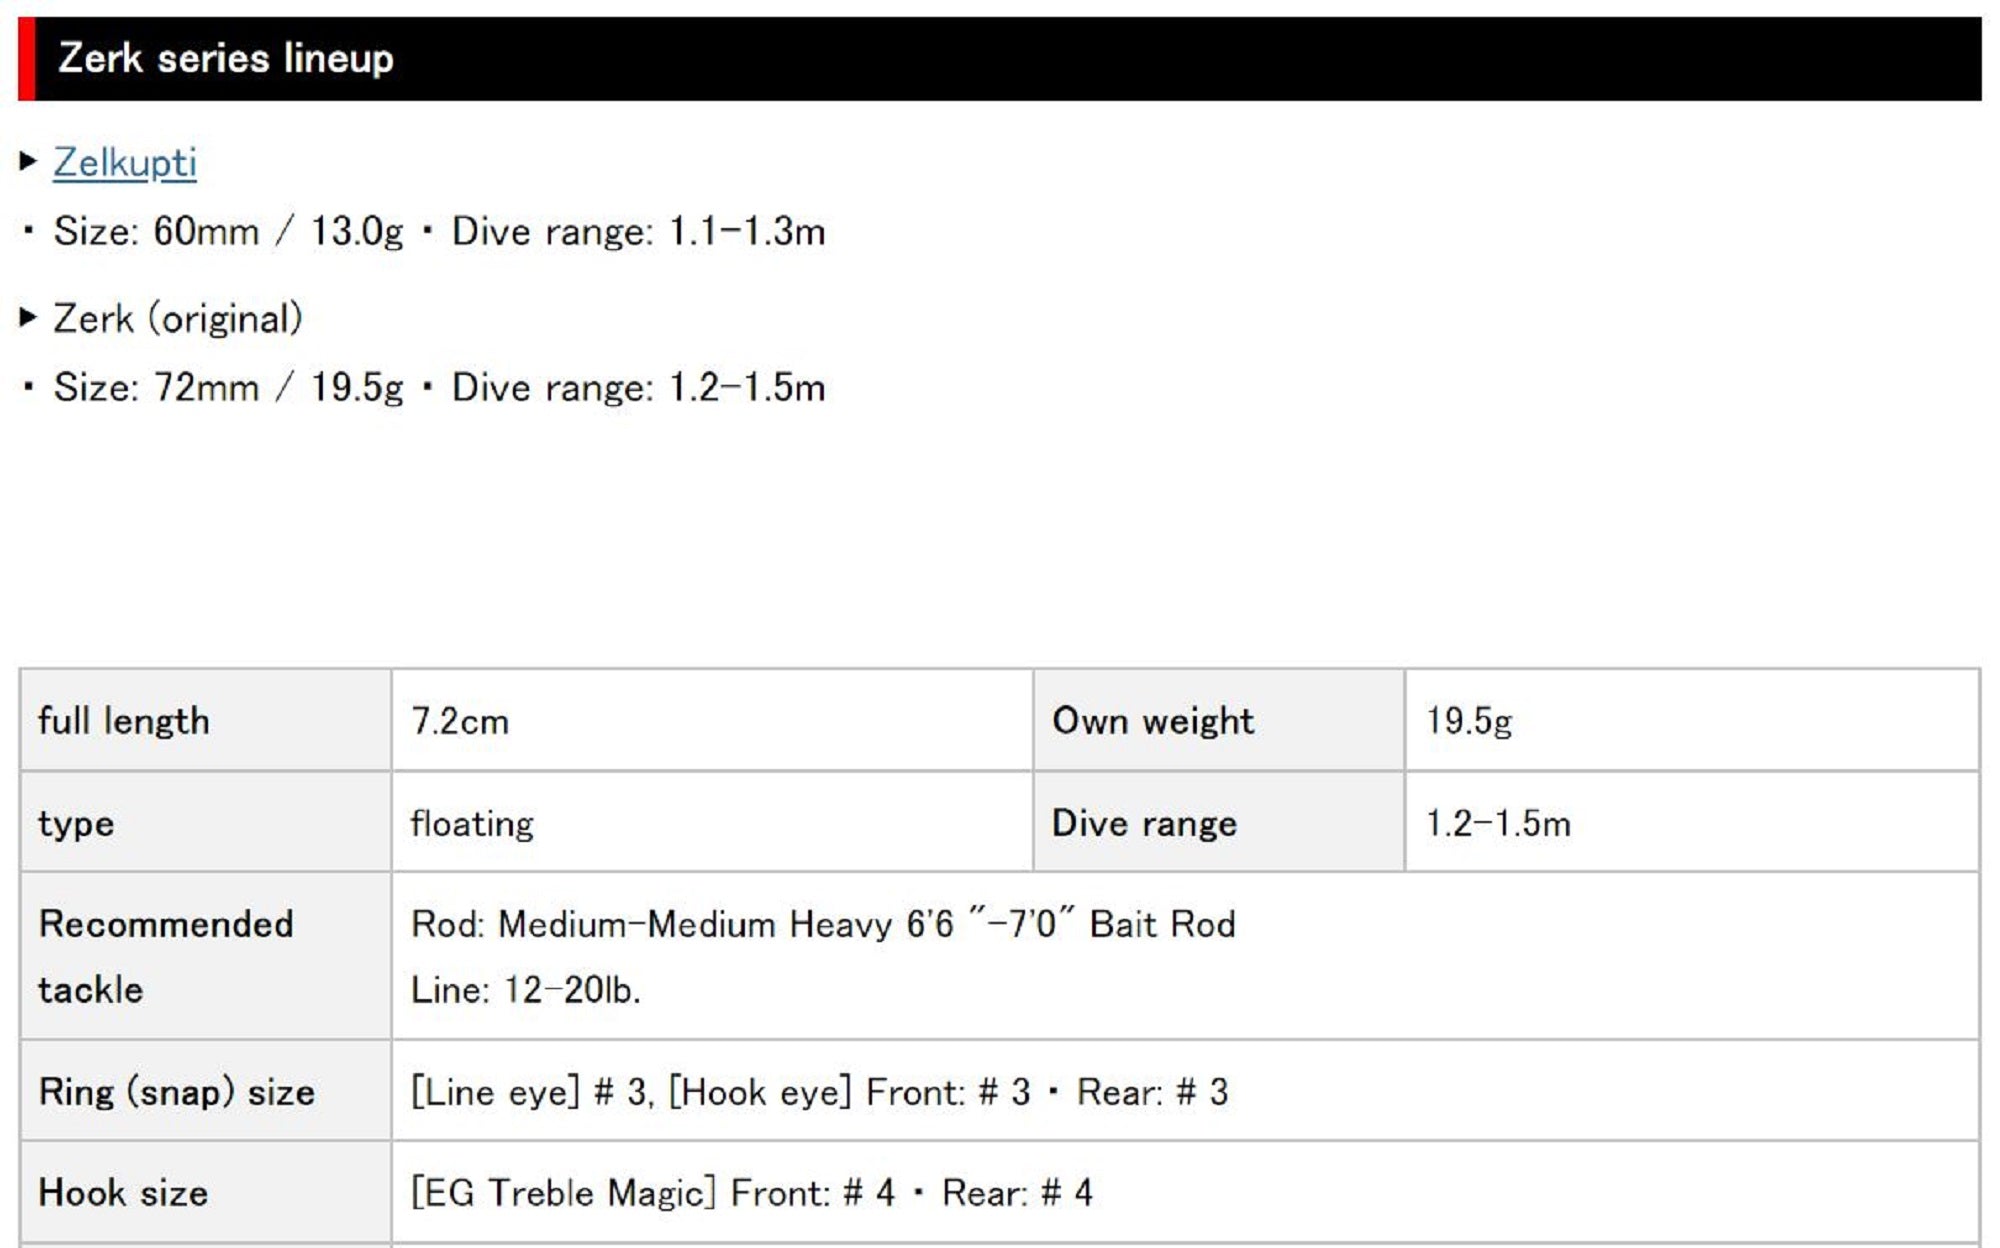Screen dimensions: 2000x1248
Task: Select the "Ring (snap) size" header cell
Action: (205, 1091)
